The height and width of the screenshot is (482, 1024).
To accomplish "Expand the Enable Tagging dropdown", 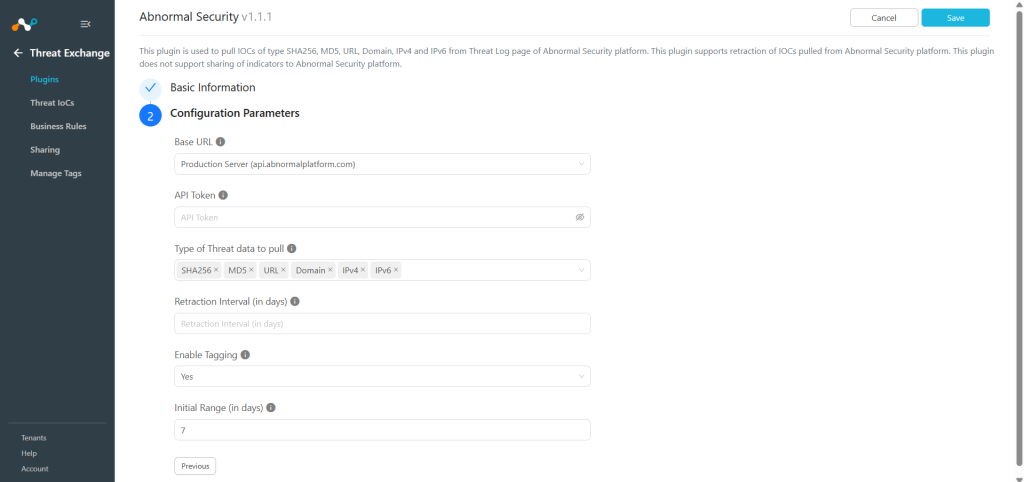I will tap(382, 376).
